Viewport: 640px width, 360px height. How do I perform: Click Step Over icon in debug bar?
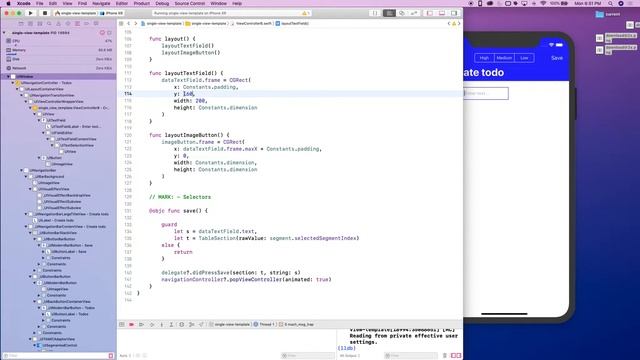[x=152, y=324]
